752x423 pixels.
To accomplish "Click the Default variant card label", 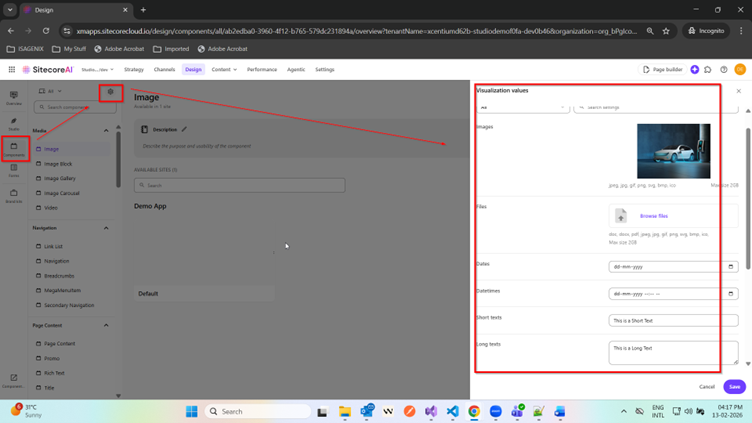I will coord(148,294).
